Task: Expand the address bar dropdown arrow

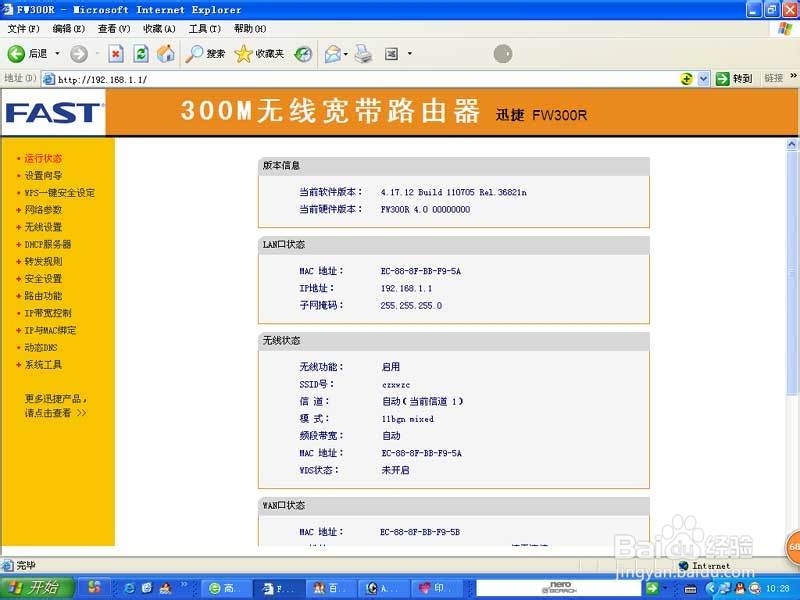Action: 704,79
